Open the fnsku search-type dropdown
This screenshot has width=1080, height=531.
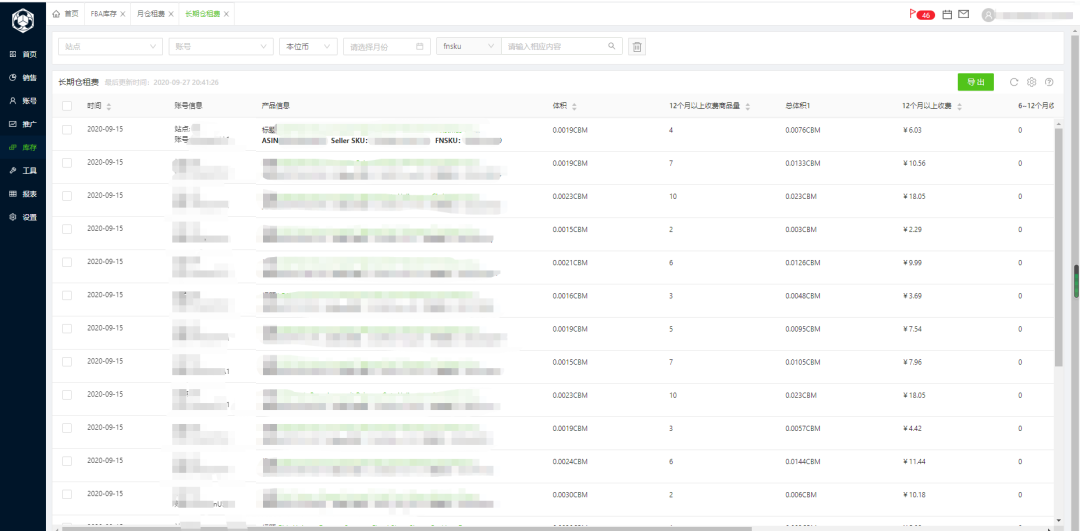click(x=468, y=47)
